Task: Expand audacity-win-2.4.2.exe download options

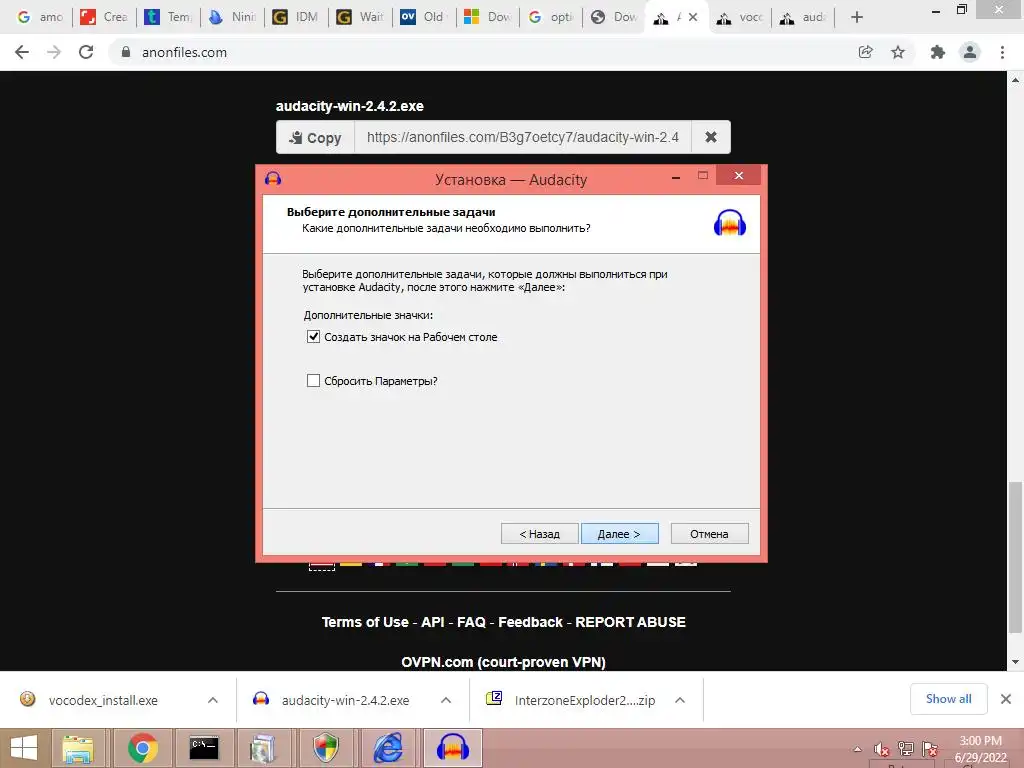Action: click(x=446, y=700)
